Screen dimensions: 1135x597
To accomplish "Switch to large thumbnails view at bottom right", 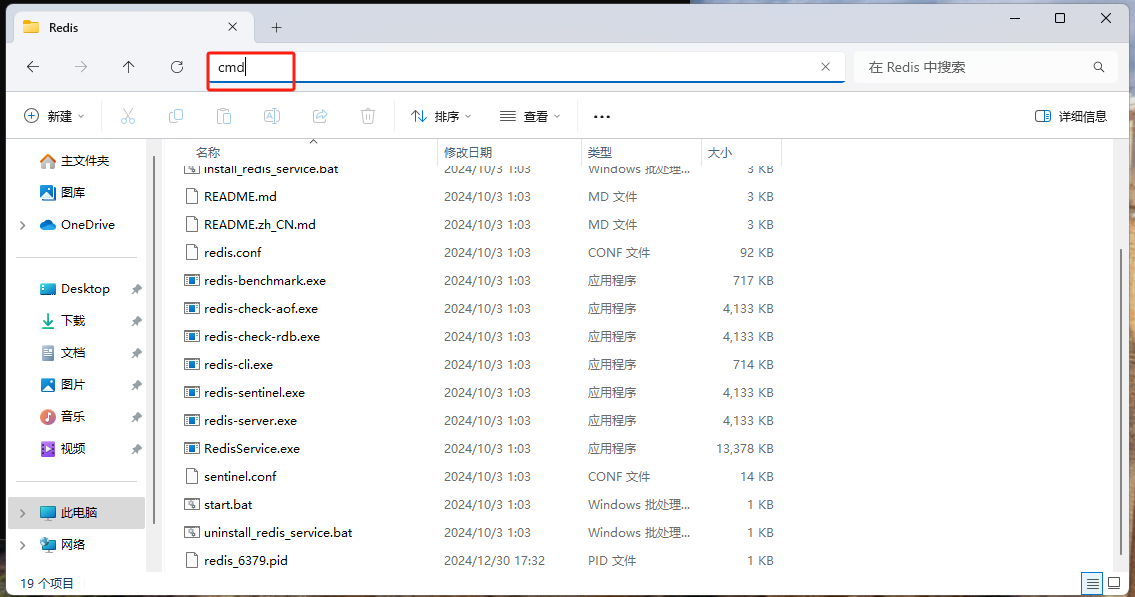I will 1116,583.
